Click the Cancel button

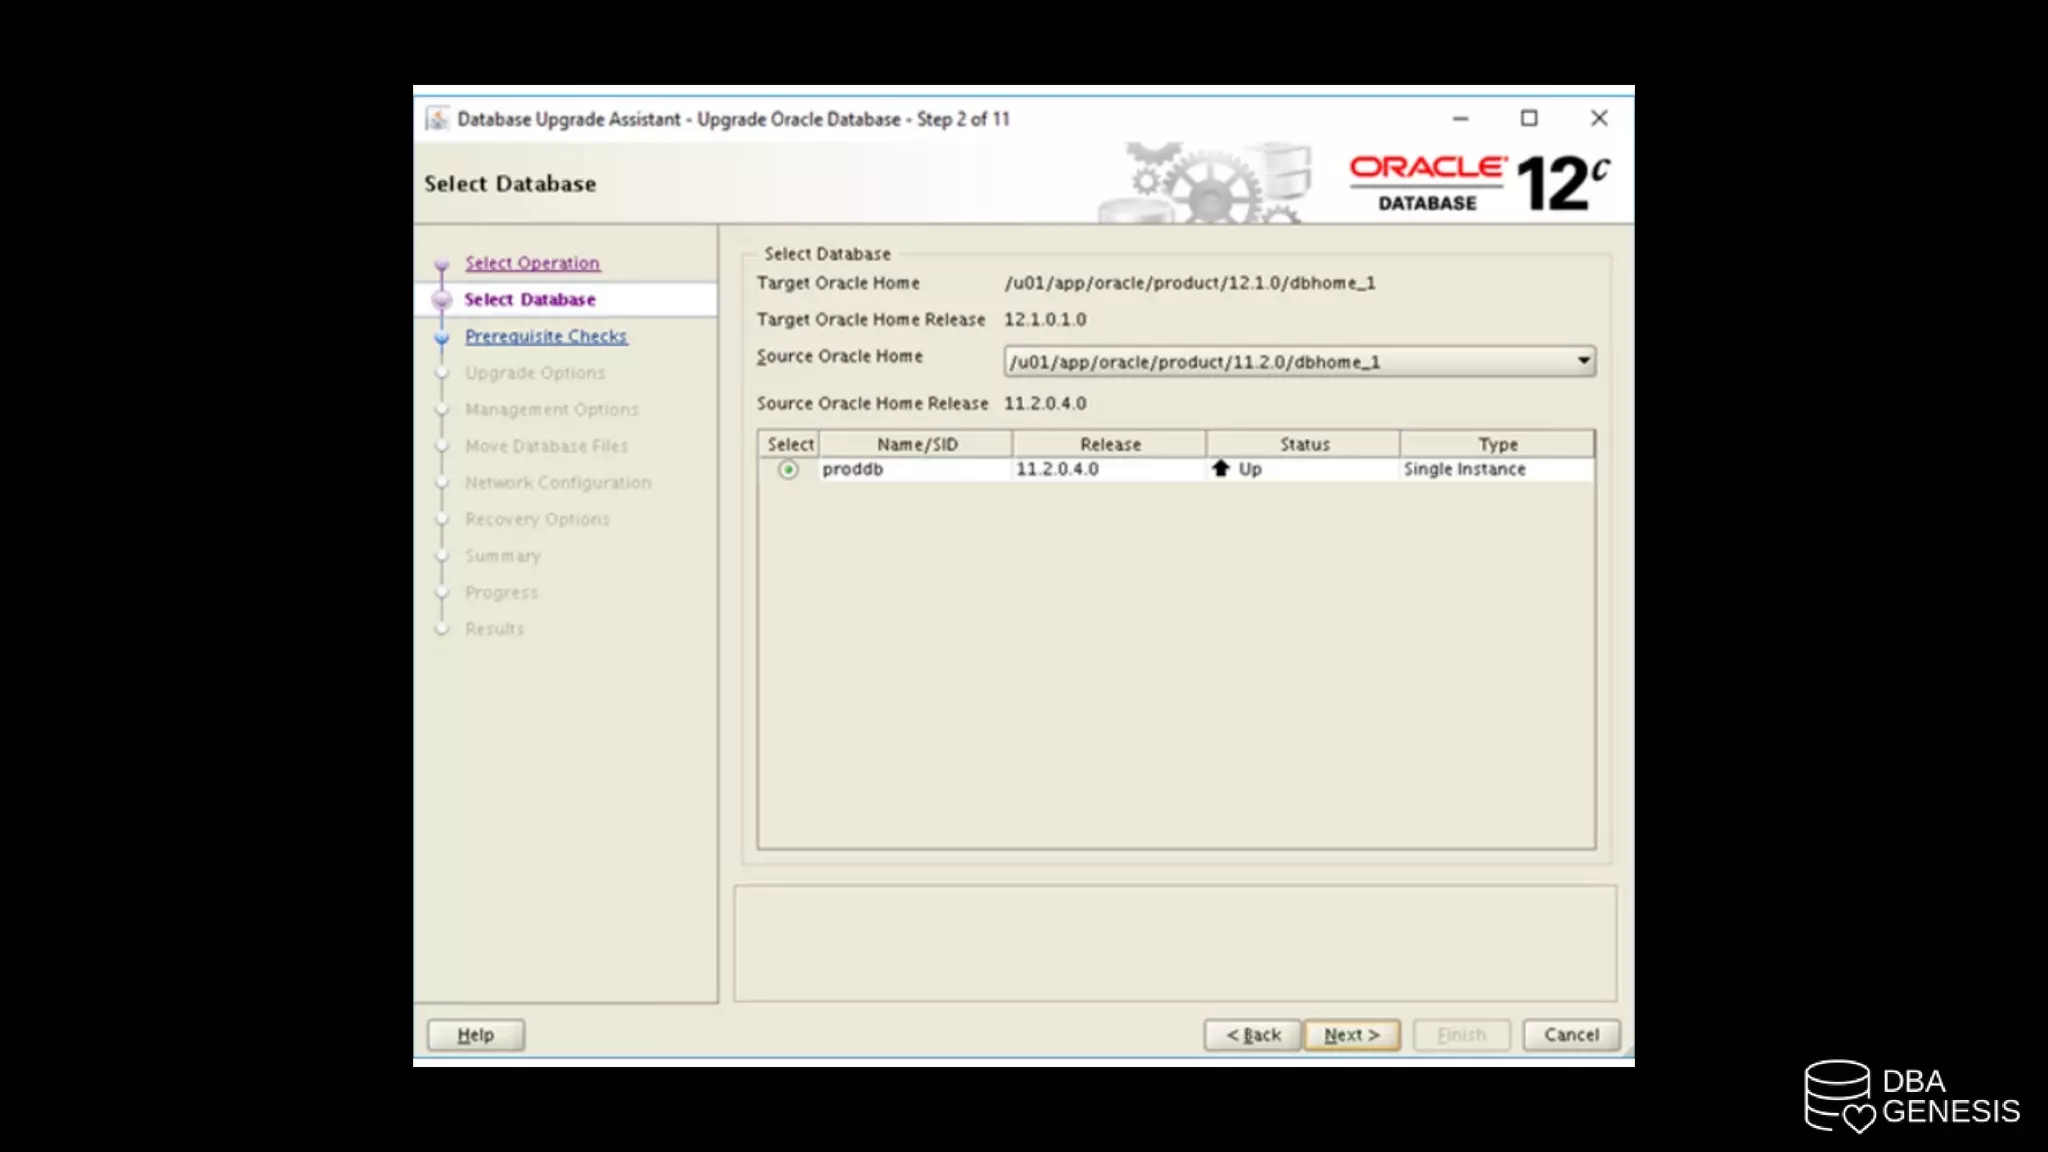[1570, 1034]
